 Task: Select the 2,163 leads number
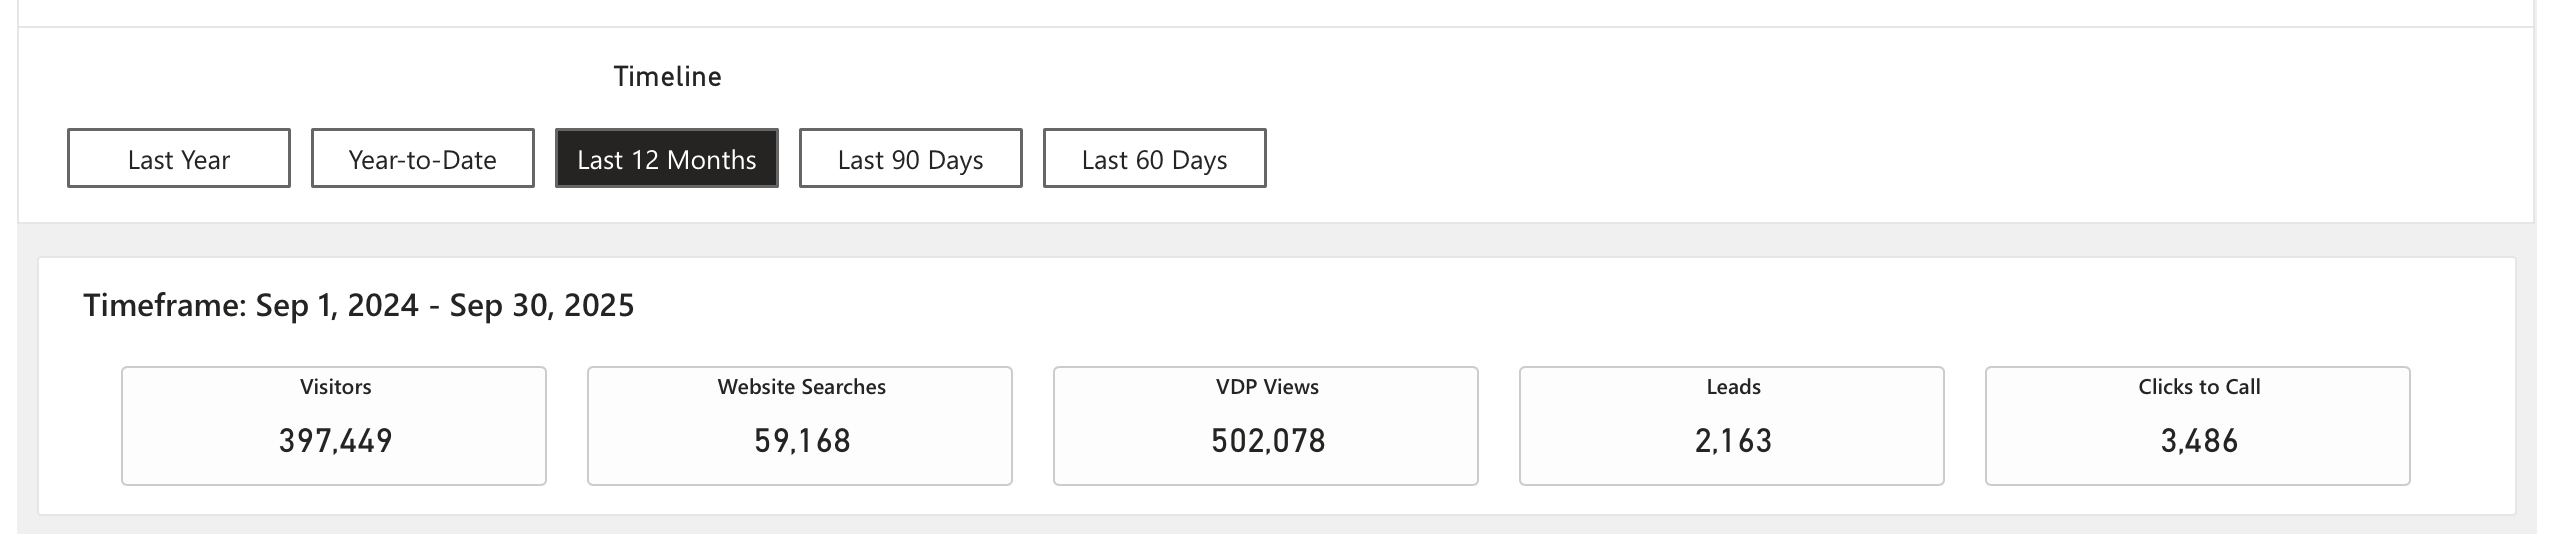click(x=1733, y=441)
